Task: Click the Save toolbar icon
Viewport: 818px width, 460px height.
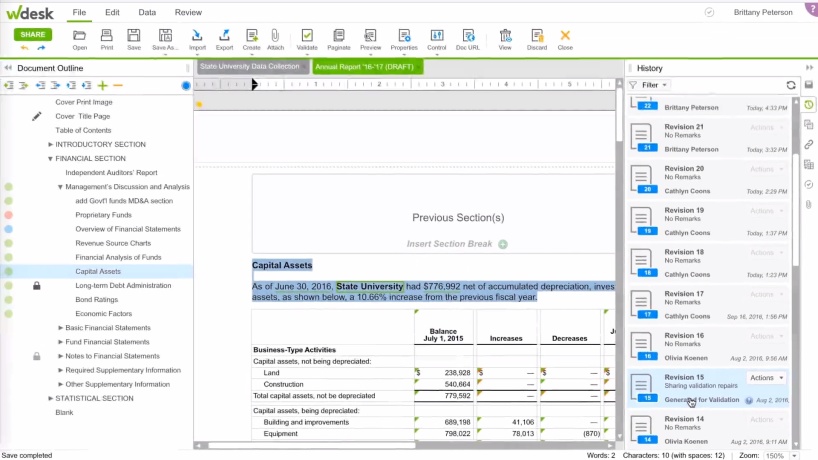Action: [134, 40]
